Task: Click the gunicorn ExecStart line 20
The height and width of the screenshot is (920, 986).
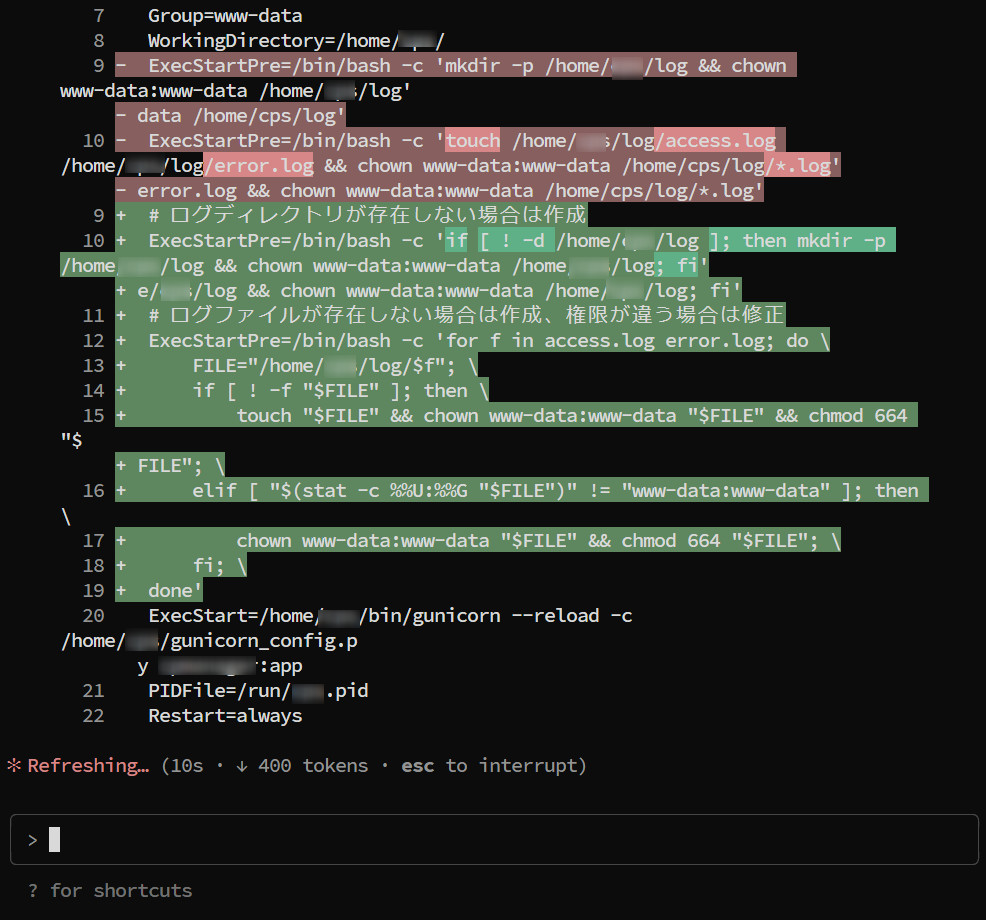Action: [390, 616]
